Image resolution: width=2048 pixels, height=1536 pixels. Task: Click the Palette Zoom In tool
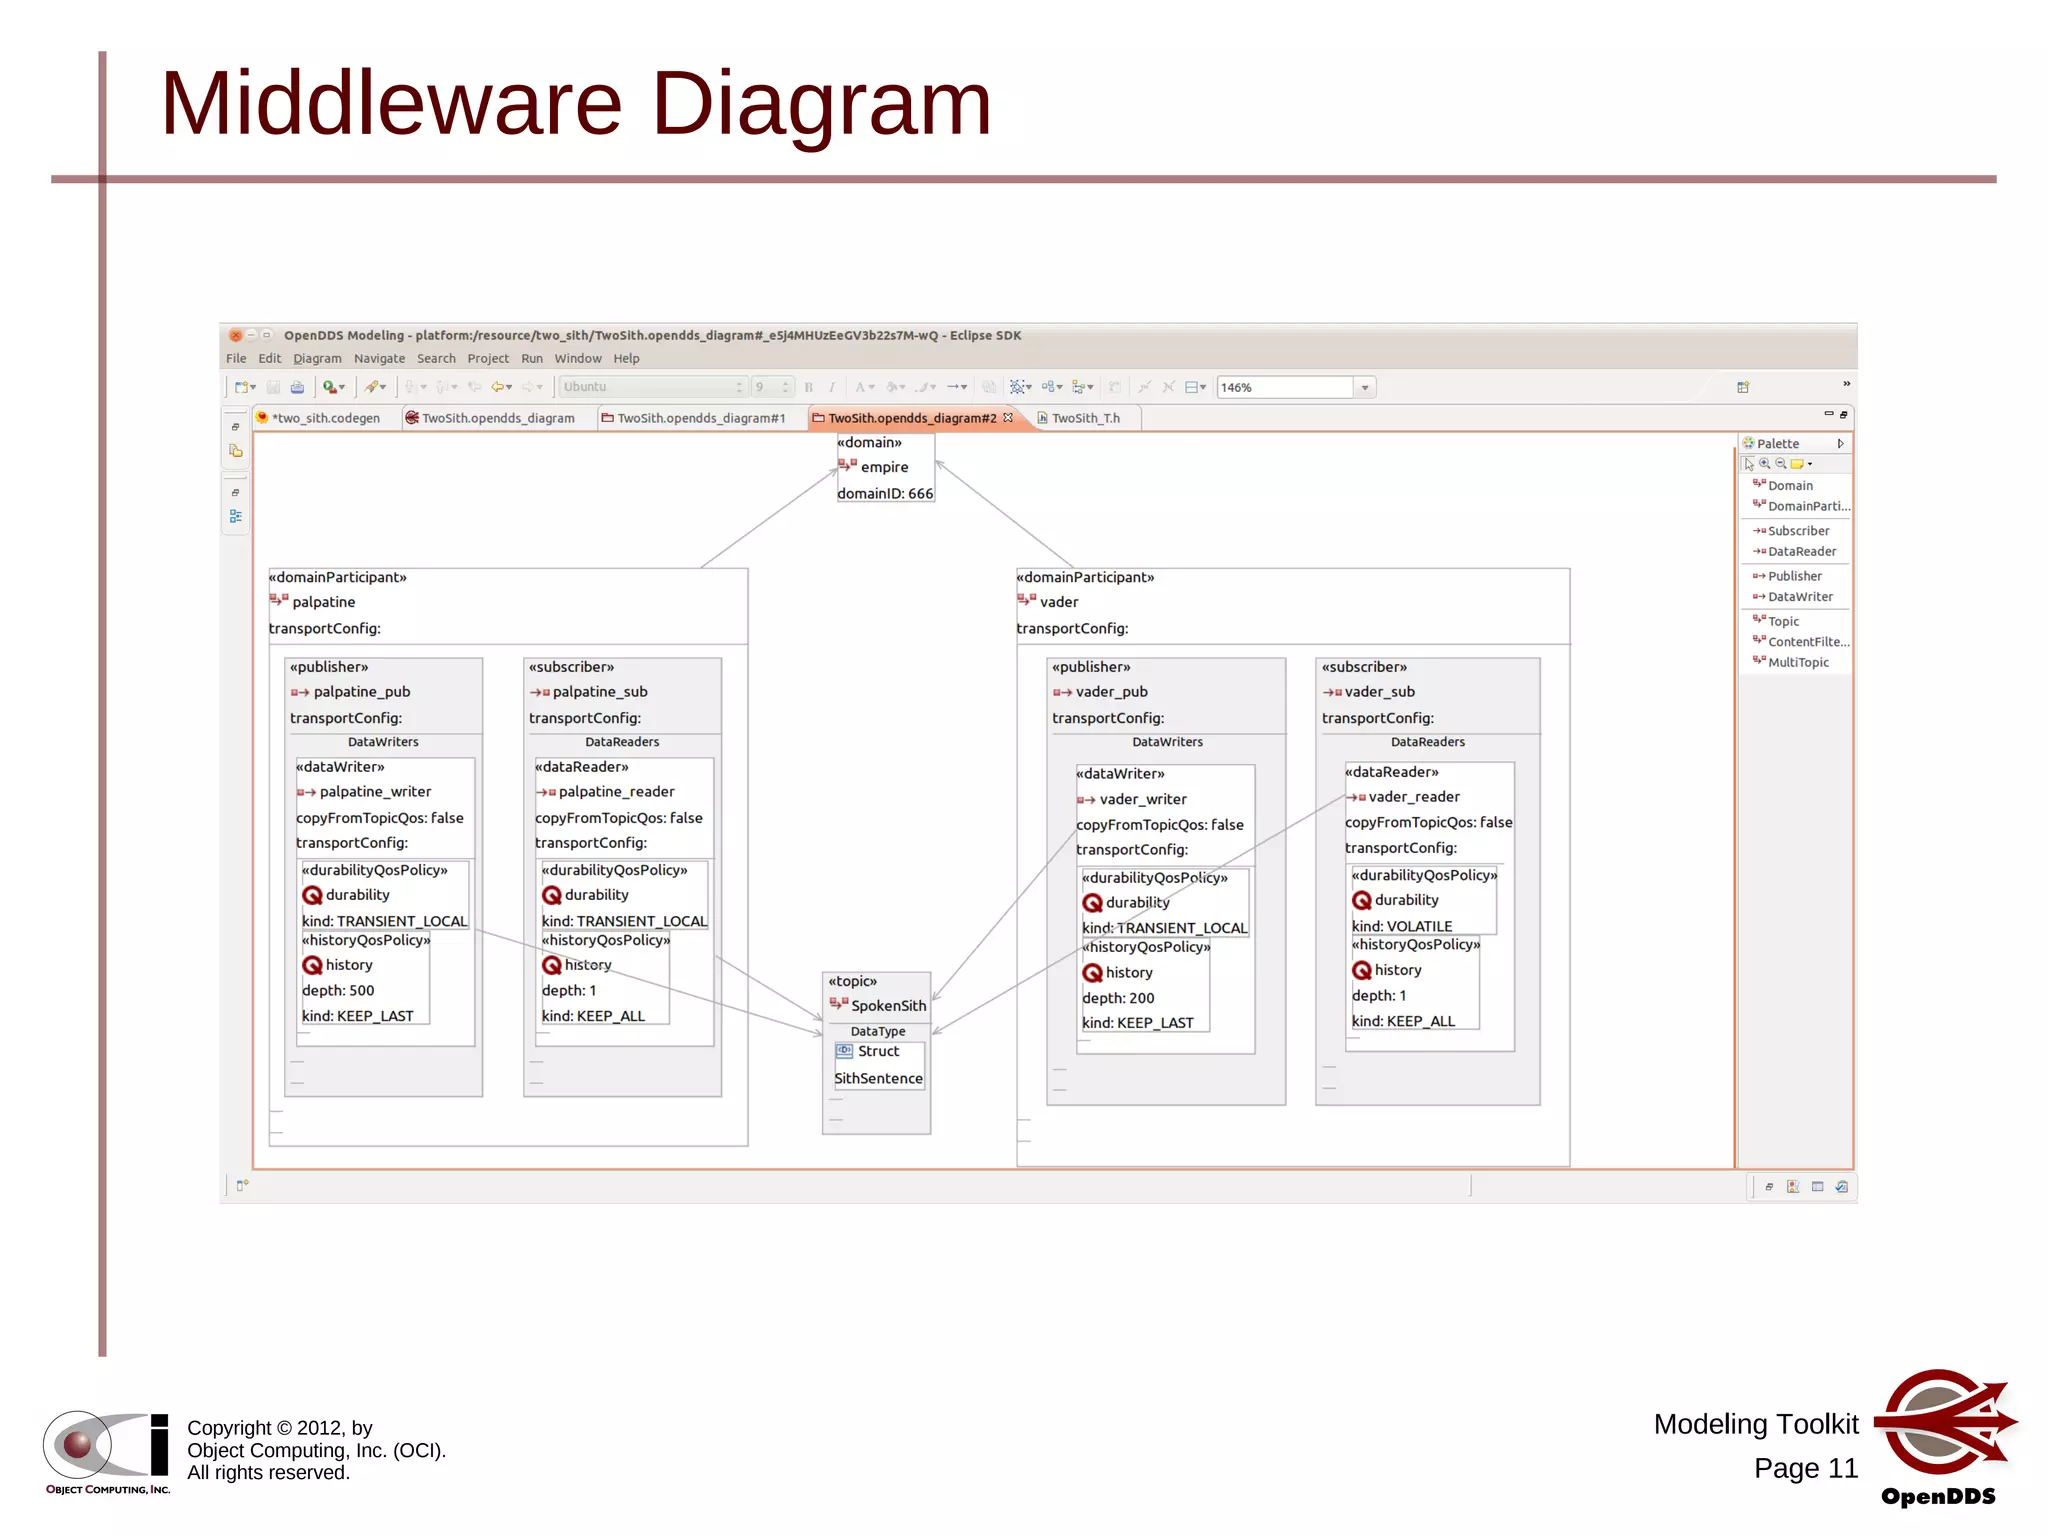coord(1765,464)
